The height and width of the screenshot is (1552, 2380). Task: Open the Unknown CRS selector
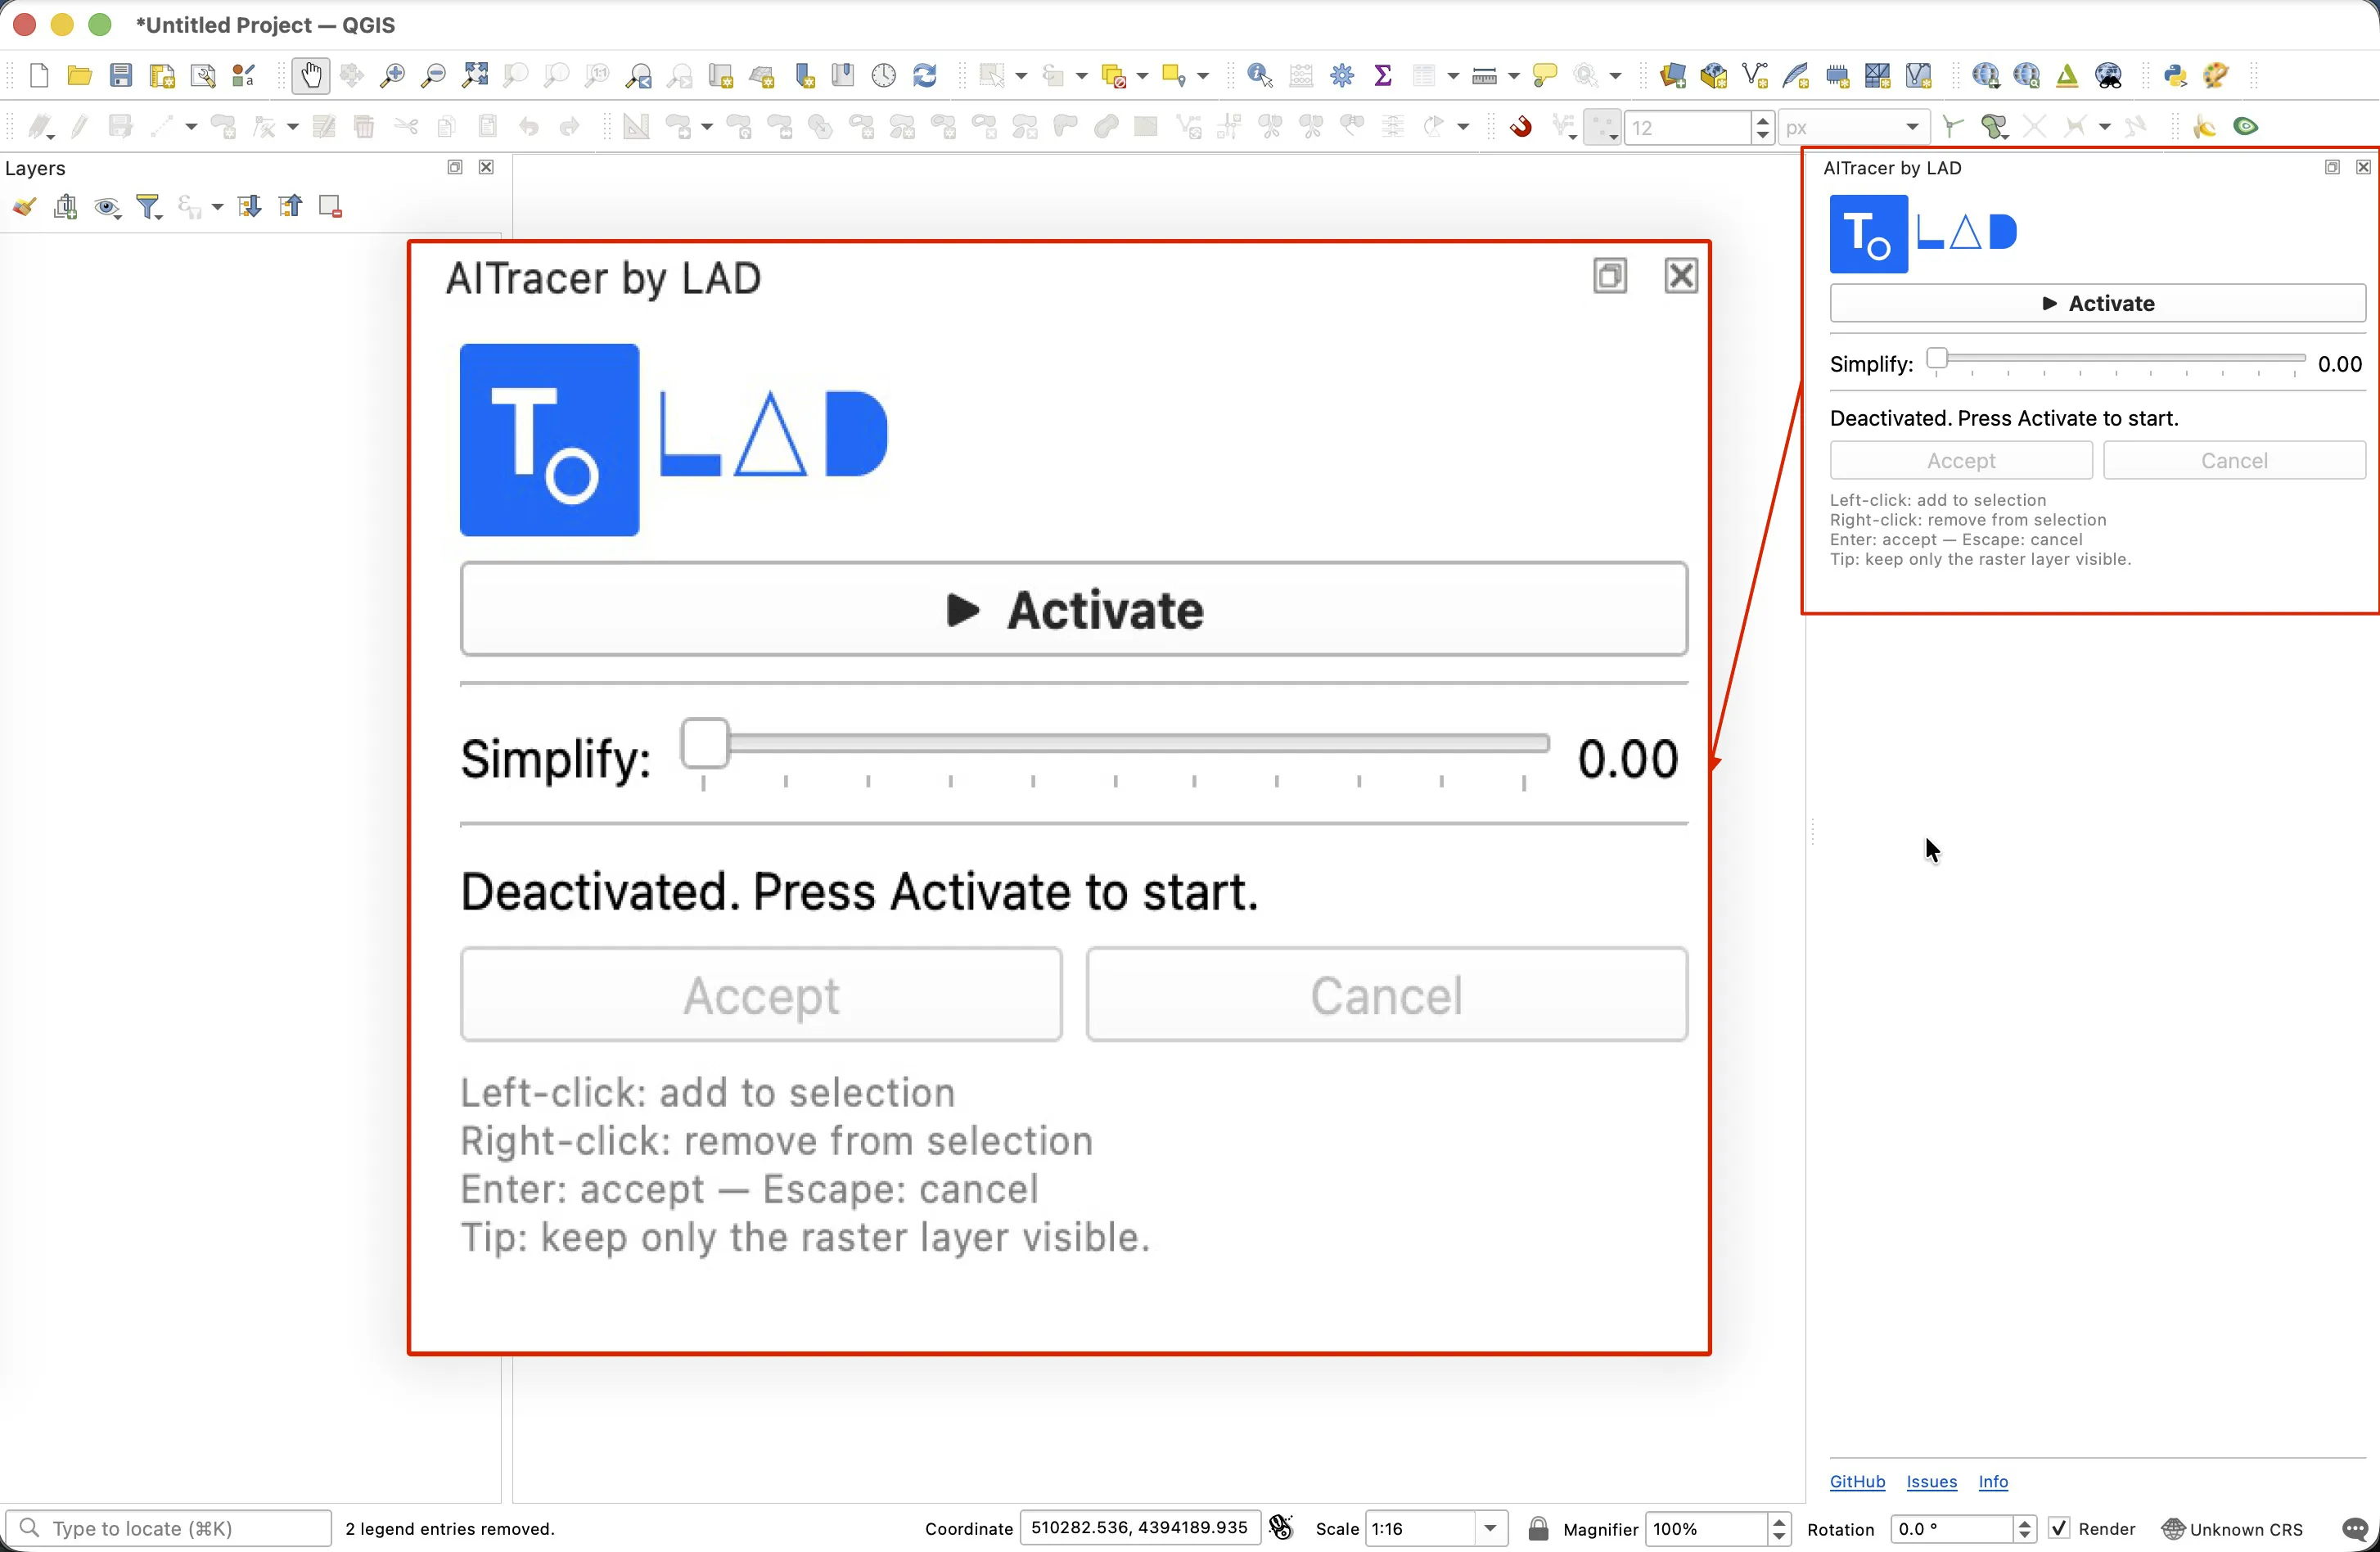tap(2232, 1529)
